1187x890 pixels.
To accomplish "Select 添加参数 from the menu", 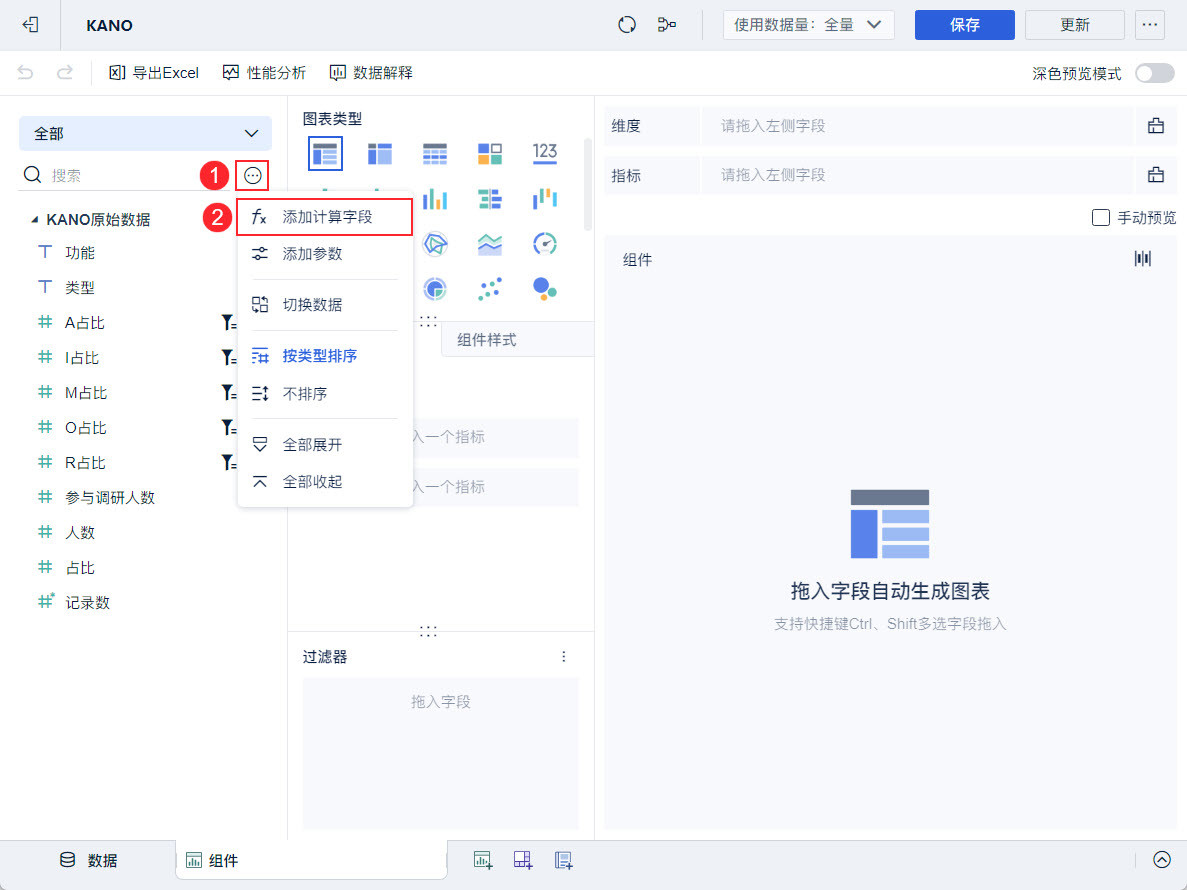I will coord(325,254).
